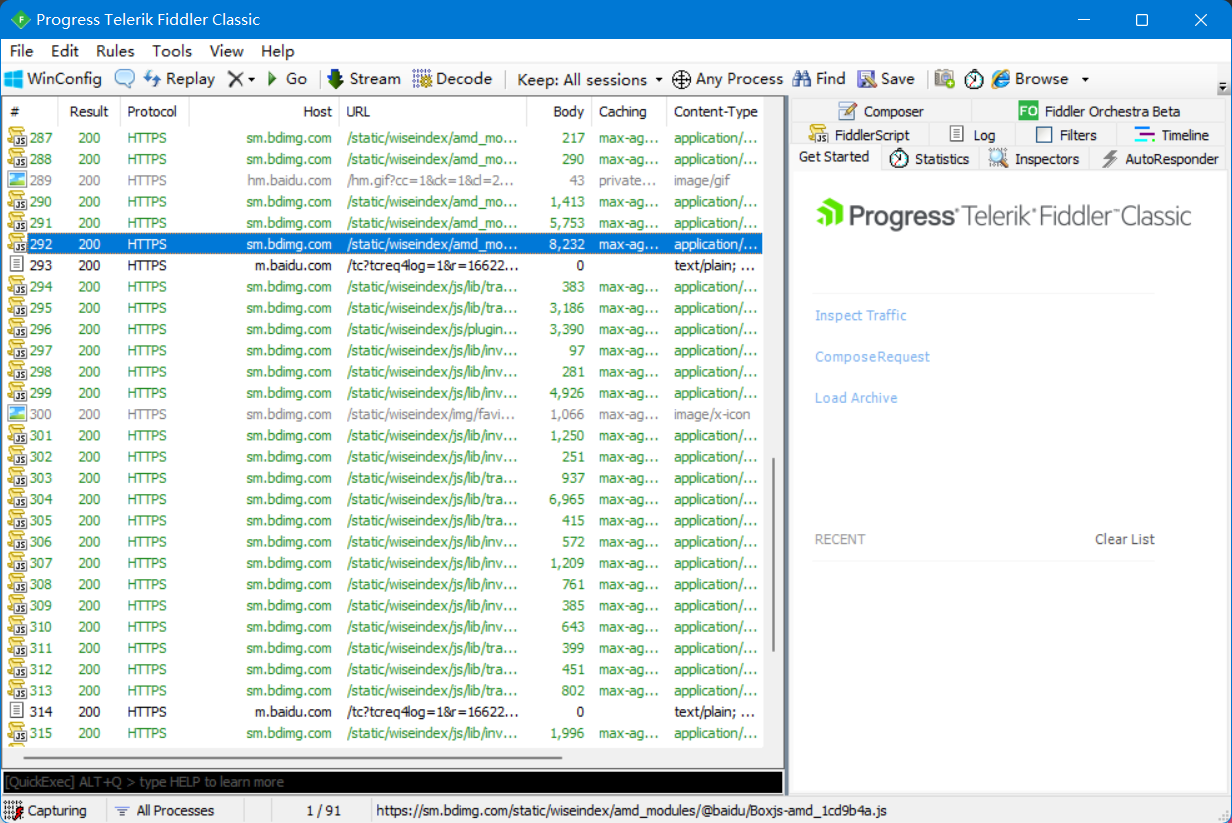1232x823 pixels.
Task: Click the stopwatch timer toolbar icon
Action: [974, 79]
